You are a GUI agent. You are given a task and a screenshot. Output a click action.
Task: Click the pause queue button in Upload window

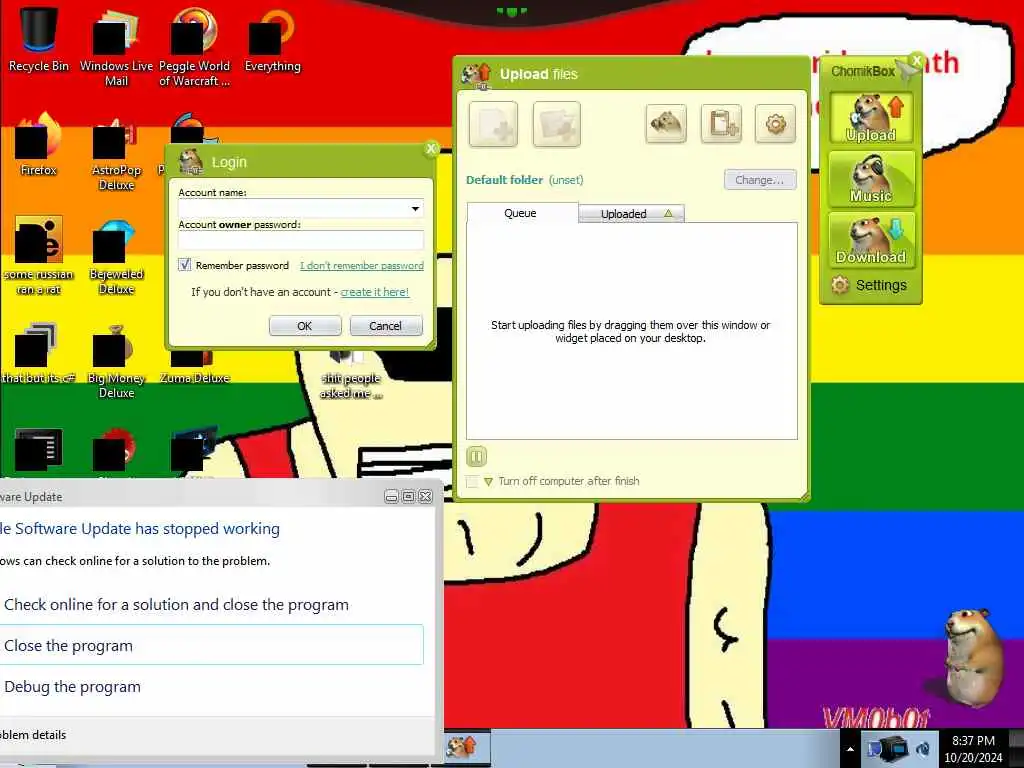(476, 456)
